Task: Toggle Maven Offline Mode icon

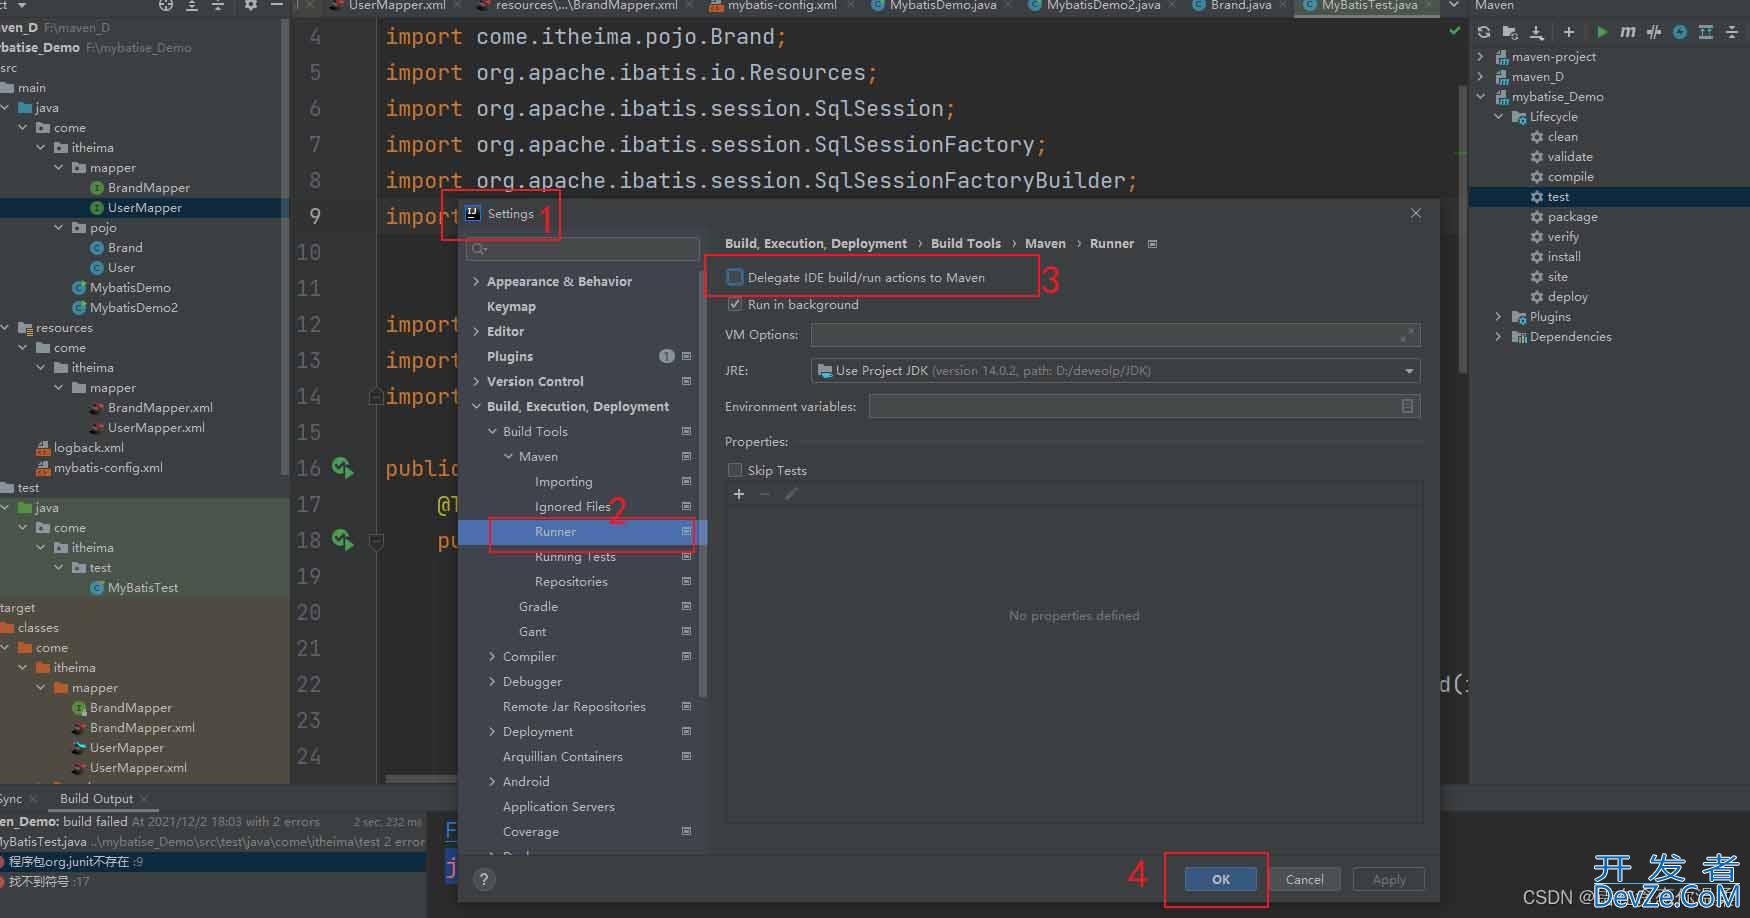Action: pyautogui.click(x=1654, y=32)
